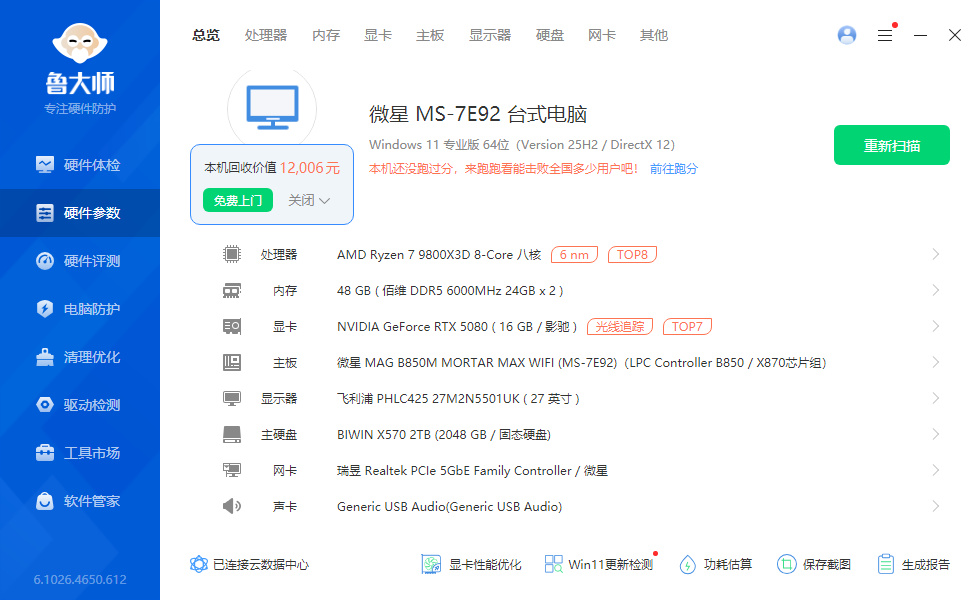980x600 pixels.
Task: Switch to the 其他 tab
Action: pos(654,36)
